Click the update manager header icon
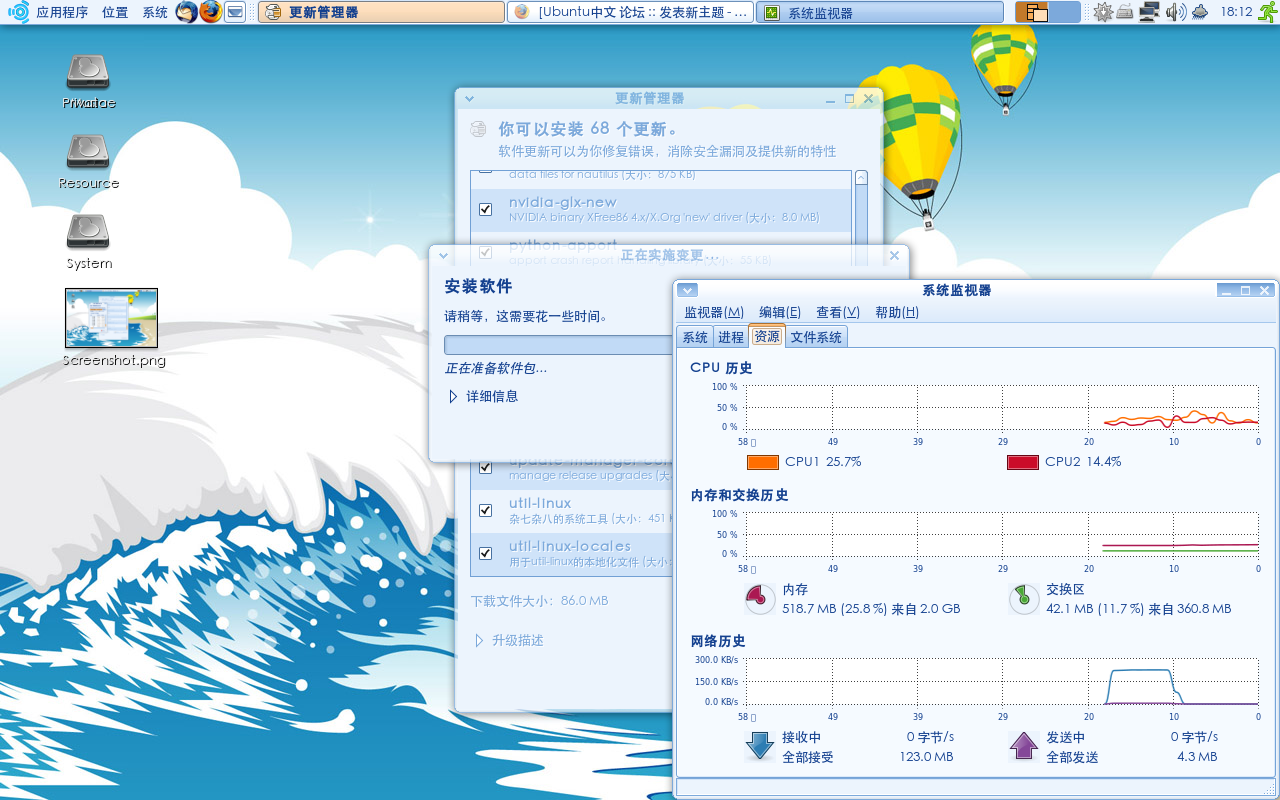 click(479, 129)
